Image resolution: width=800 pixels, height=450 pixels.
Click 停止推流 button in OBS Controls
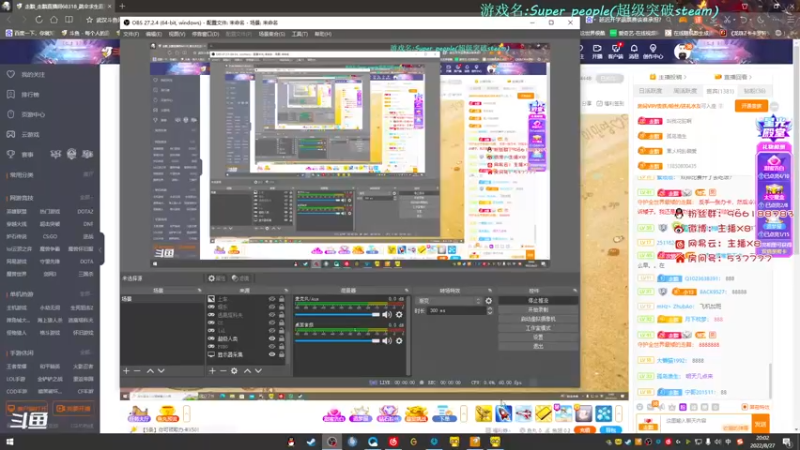(538, 301)
